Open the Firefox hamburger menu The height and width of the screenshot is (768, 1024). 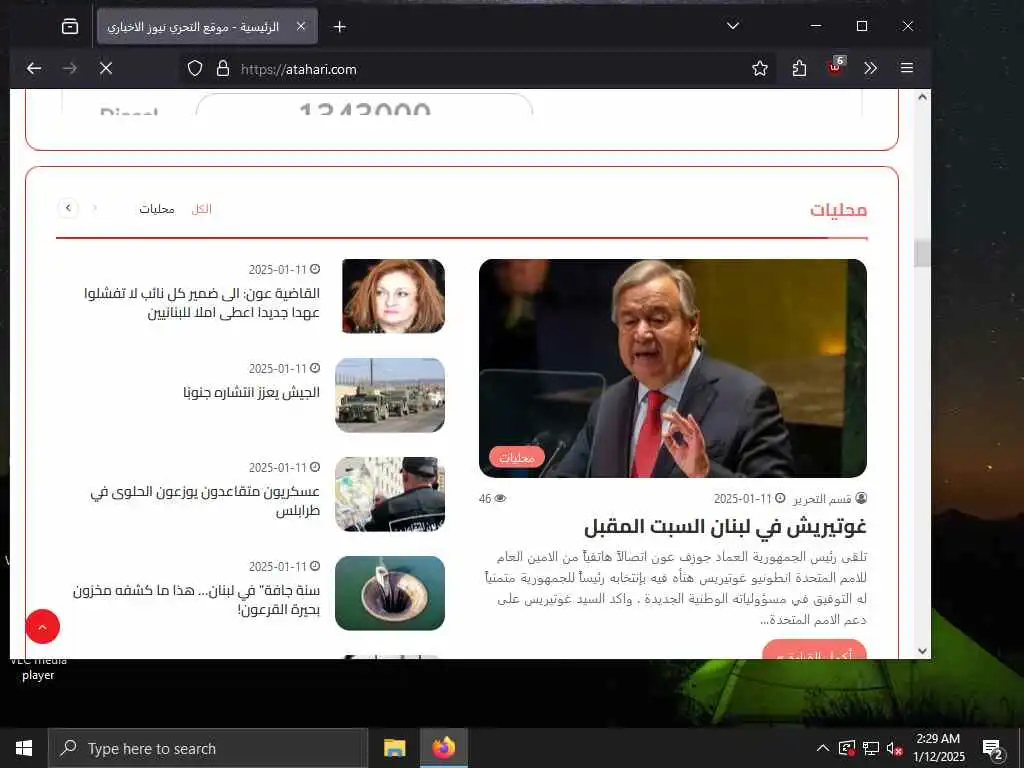point(906,68)
